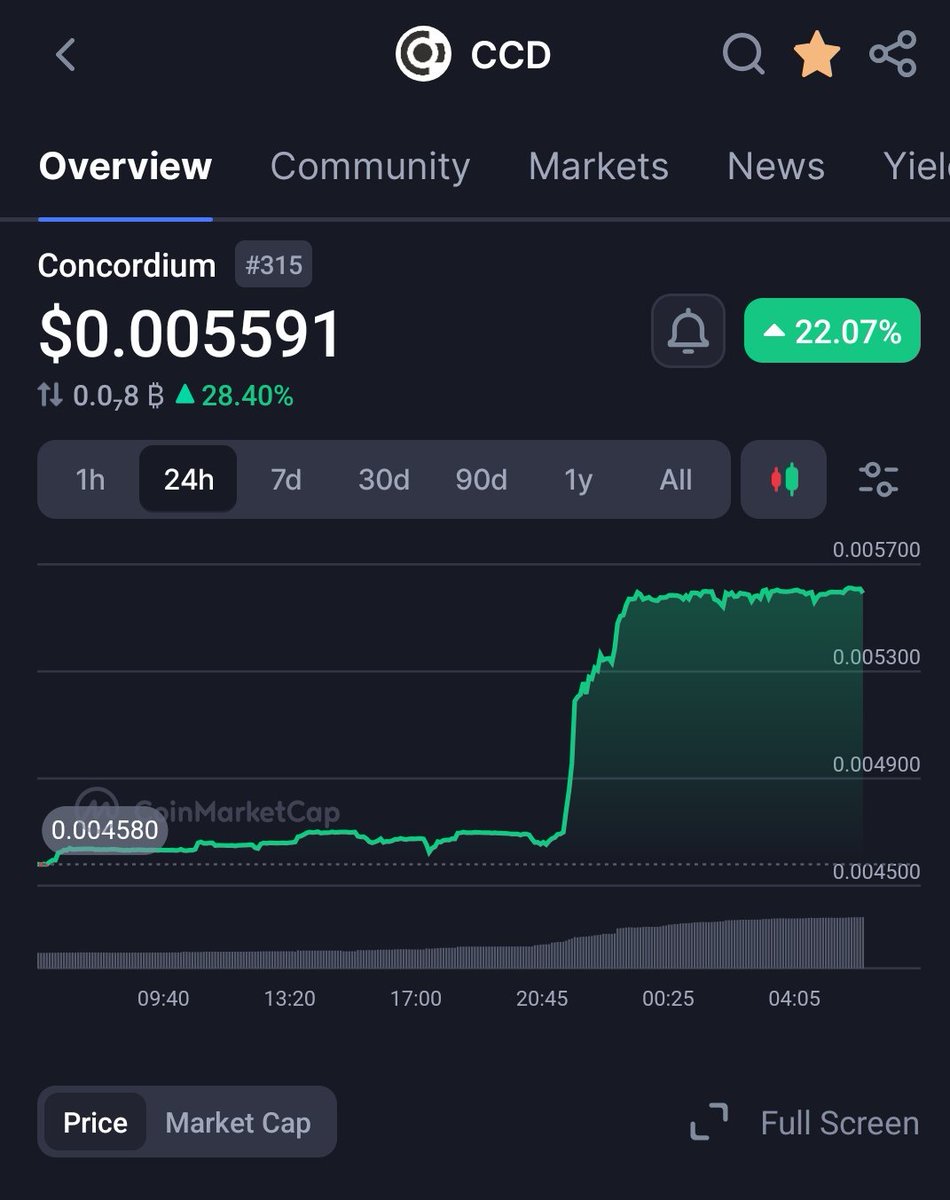Go to the News tab
The width and height of the screenshot is (950, 1200).
click(776, 166)
